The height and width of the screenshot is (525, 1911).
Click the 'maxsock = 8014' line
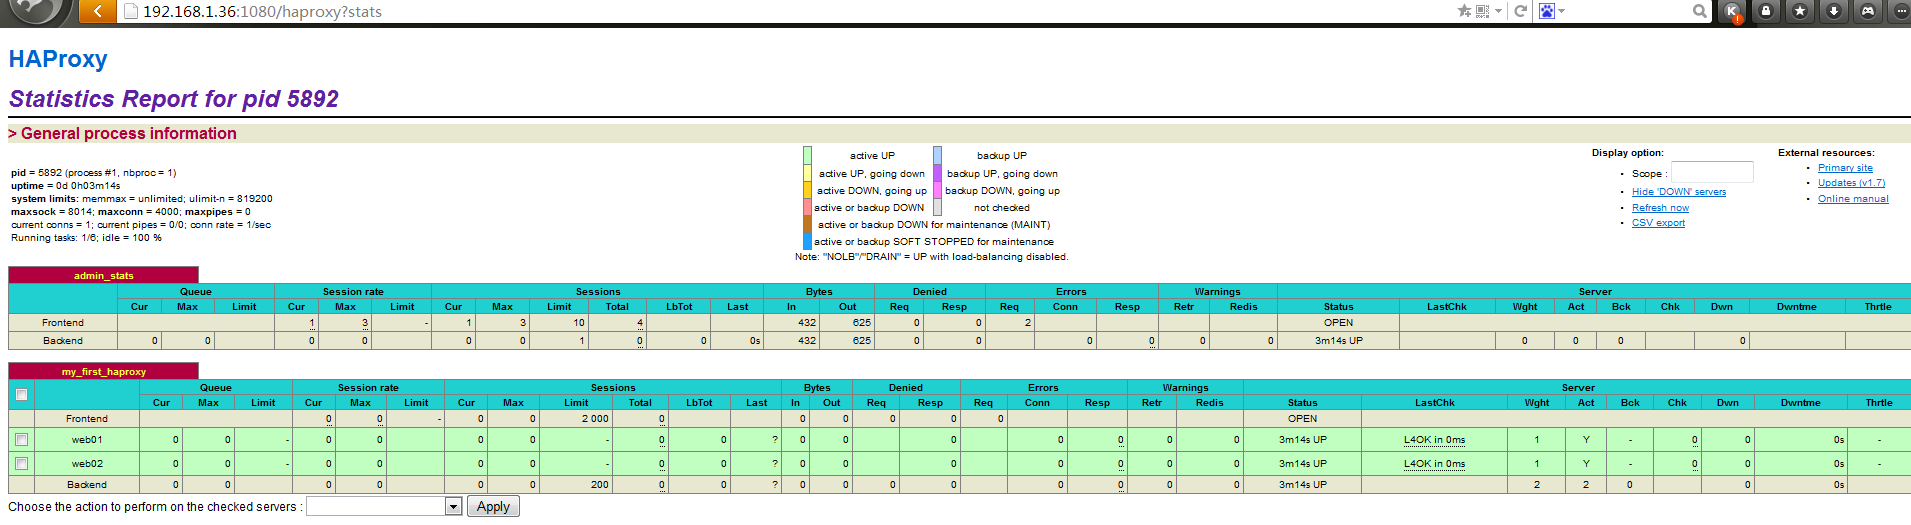[131, 211]
